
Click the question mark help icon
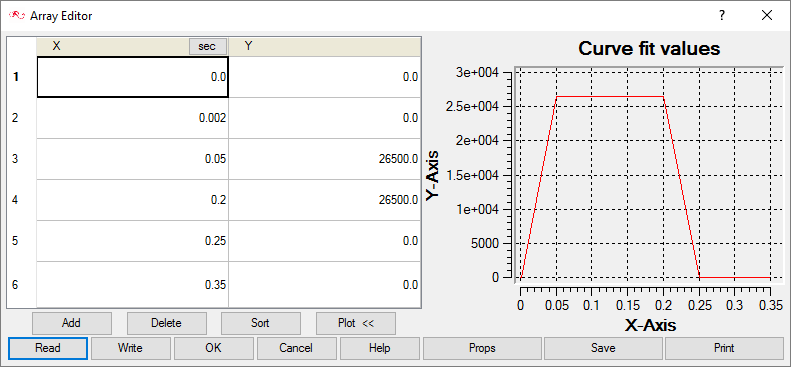(722, 16)
